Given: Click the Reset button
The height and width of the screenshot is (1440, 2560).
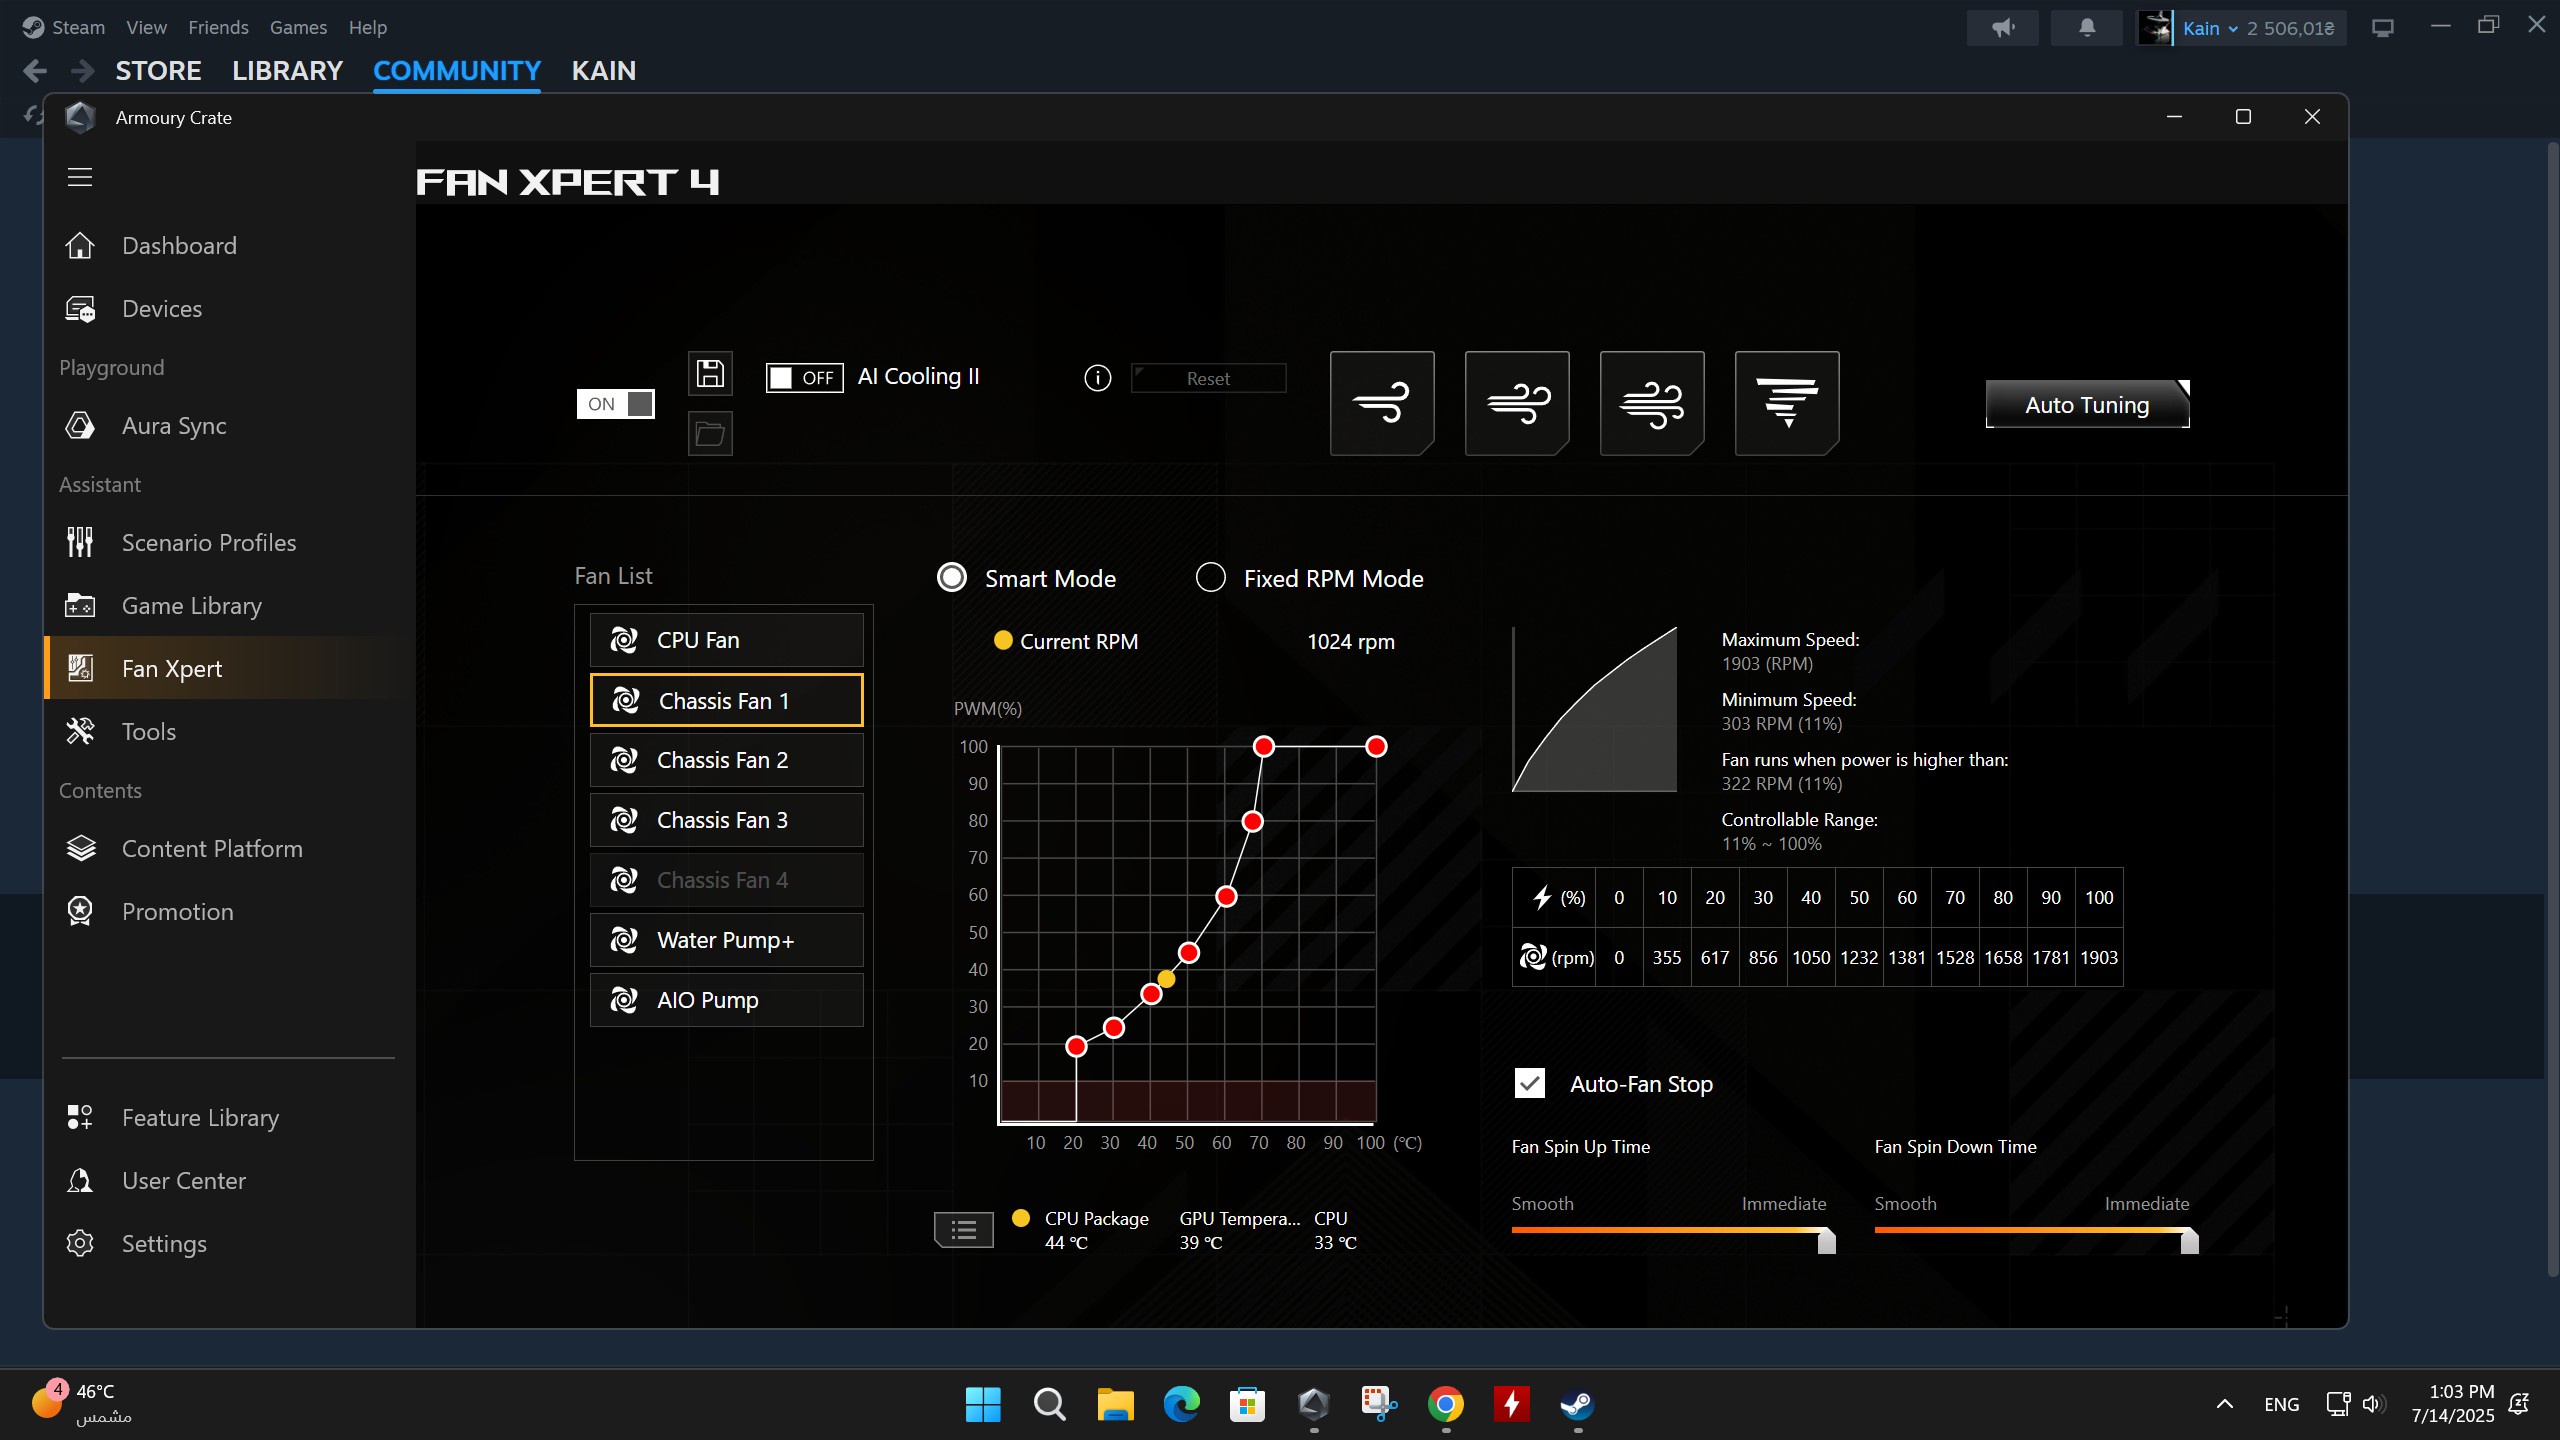Looking at the screenshot, I should [1208, 378].
